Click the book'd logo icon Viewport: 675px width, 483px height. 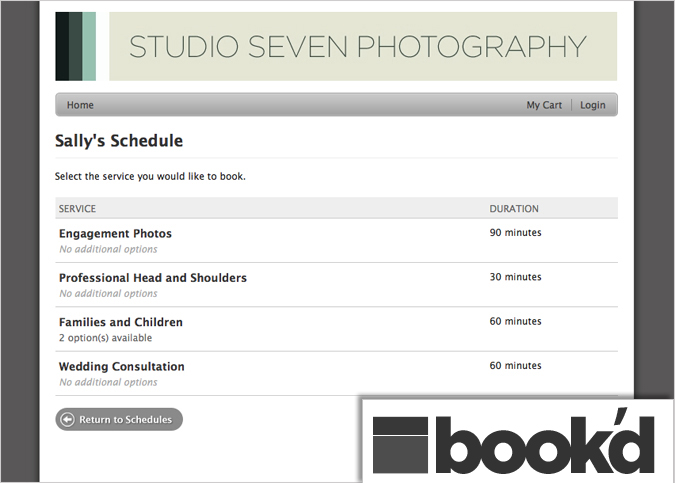point(405,444)
